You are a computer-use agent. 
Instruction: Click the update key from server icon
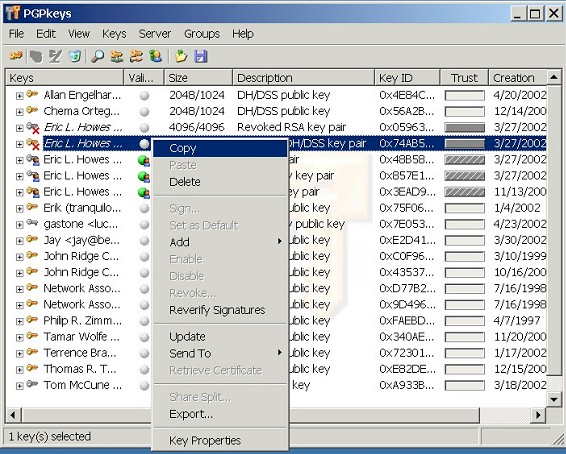point(136,56)
